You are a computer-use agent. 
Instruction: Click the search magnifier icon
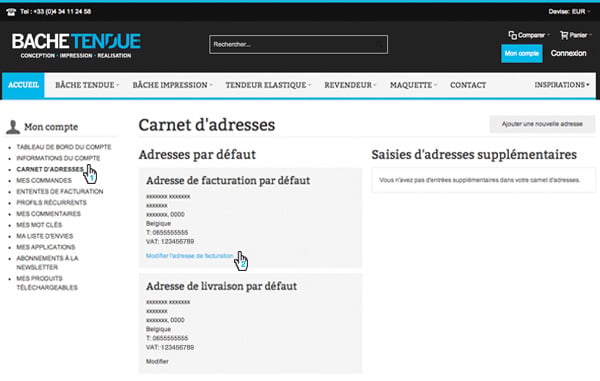(379, 45)
